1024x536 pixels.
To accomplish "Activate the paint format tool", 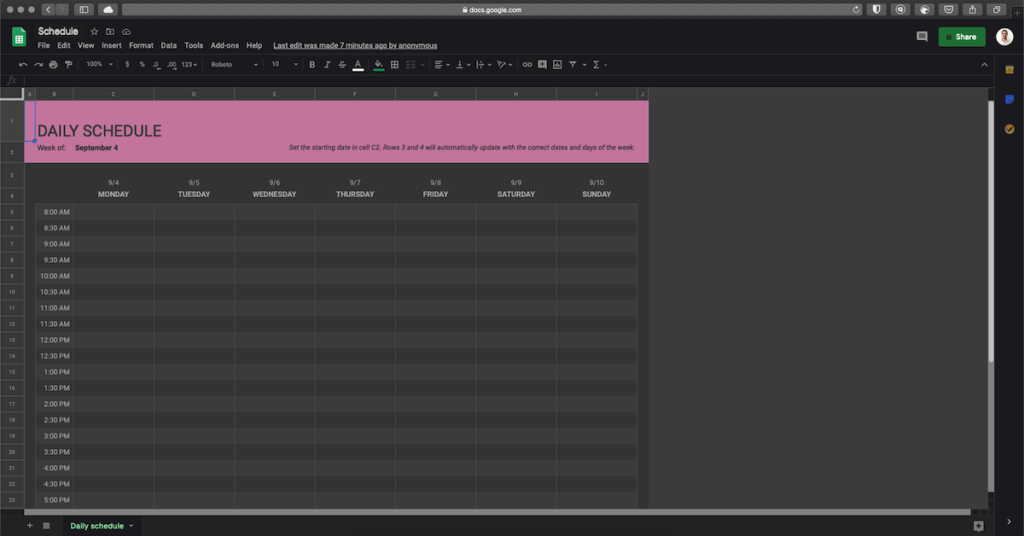I will coord(69,65).
